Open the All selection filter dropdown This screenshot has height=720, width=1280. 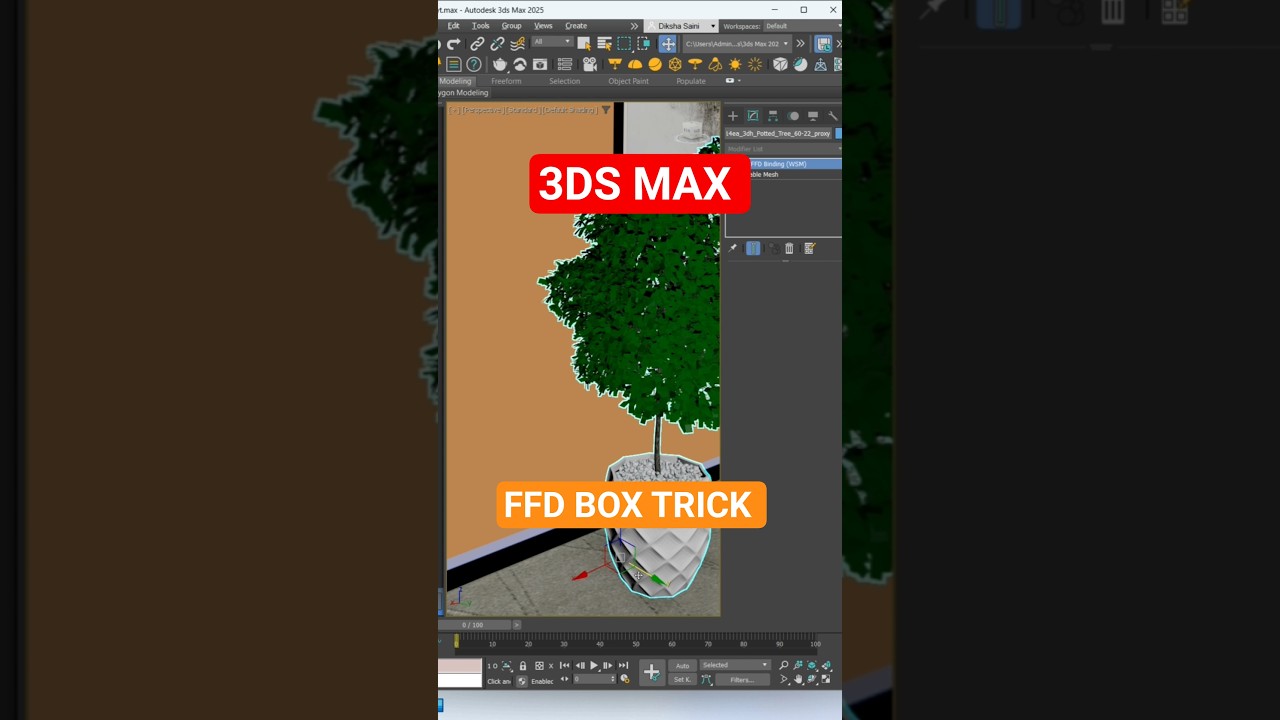click(x=552, y=42)
